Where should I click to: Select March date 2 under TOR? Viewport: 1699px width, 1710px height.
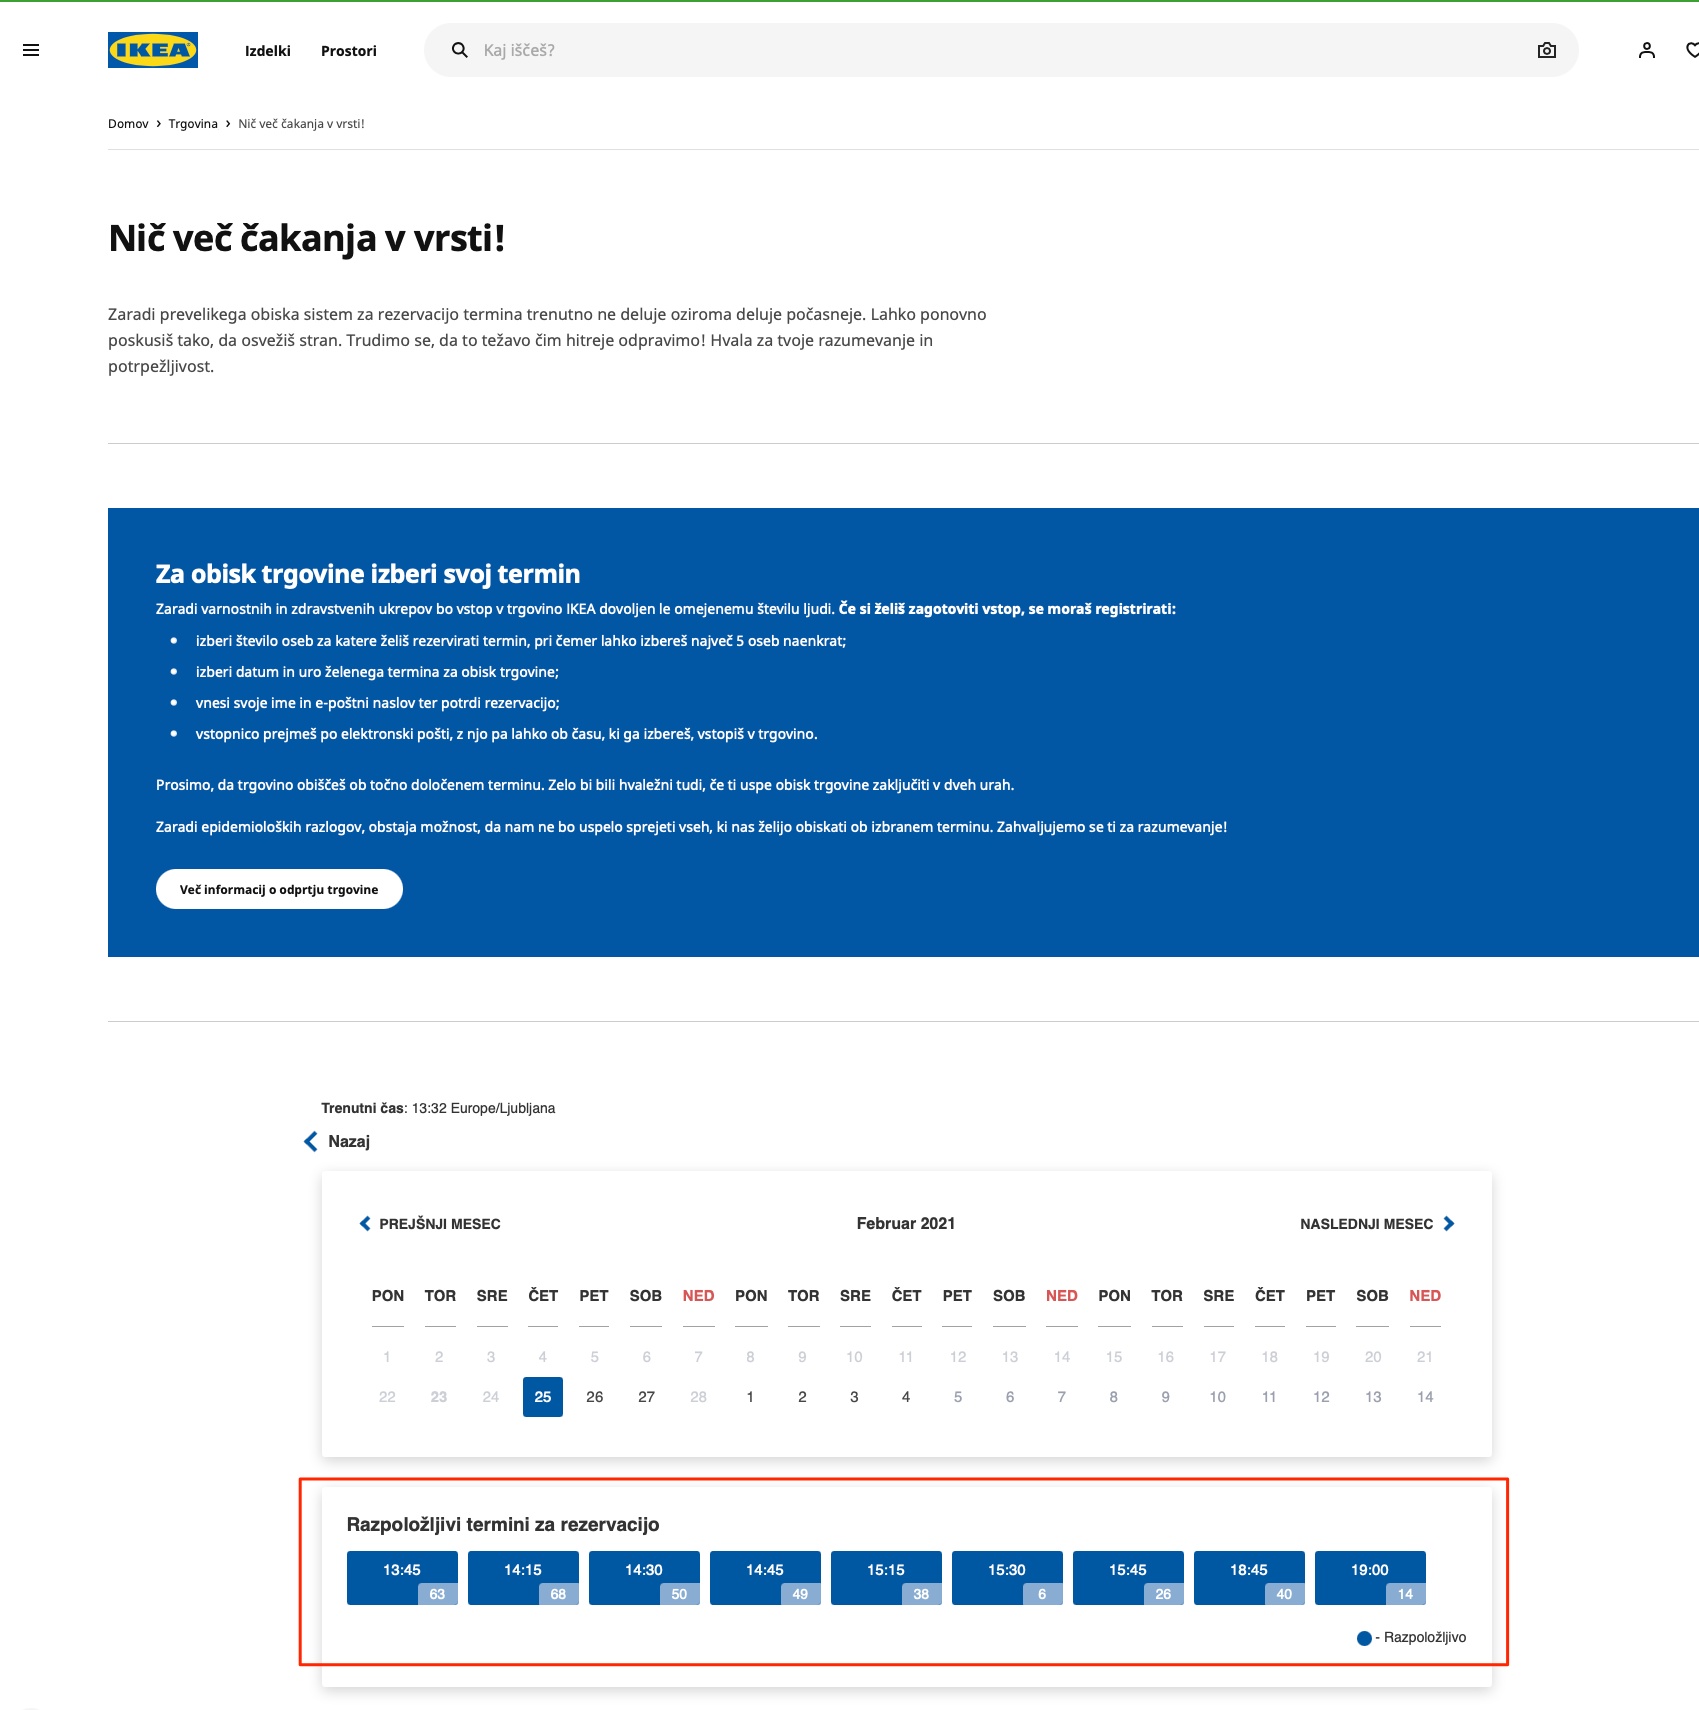tap(802, 1397)
